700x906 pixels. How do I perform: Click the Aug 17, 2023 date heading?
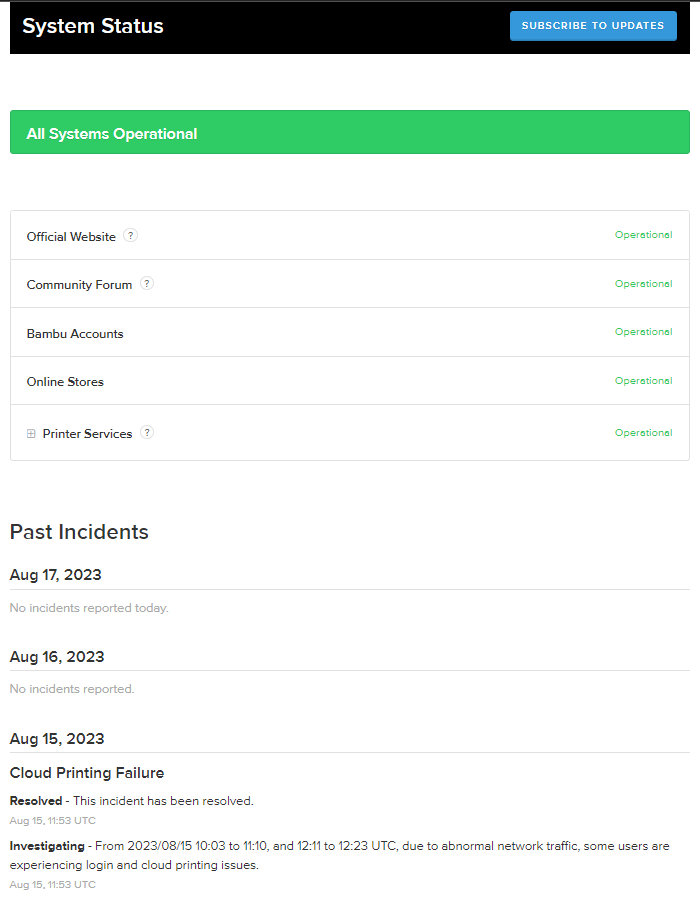click(x=55, y=575)
